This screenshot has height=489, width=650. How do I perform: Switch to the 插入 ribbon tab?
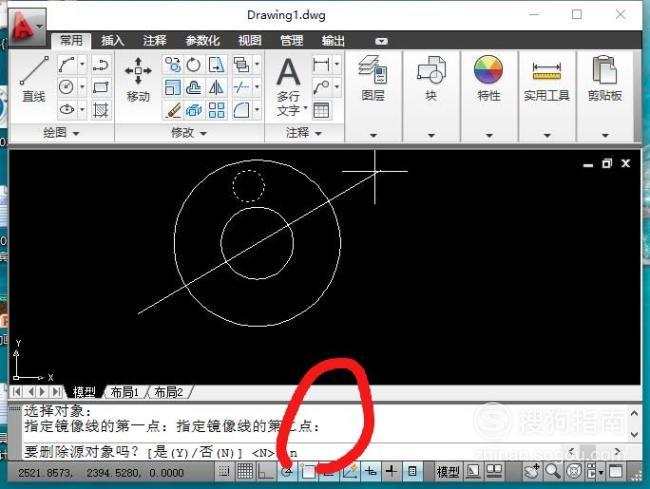coord(112,40)
